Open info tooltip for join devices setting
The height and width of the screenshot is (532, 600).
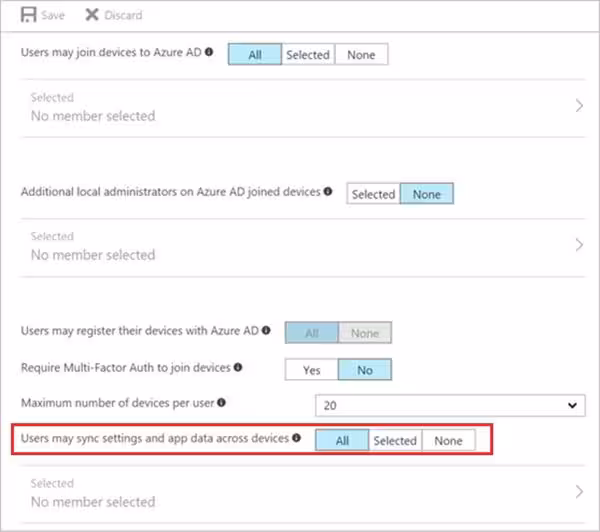209,52
